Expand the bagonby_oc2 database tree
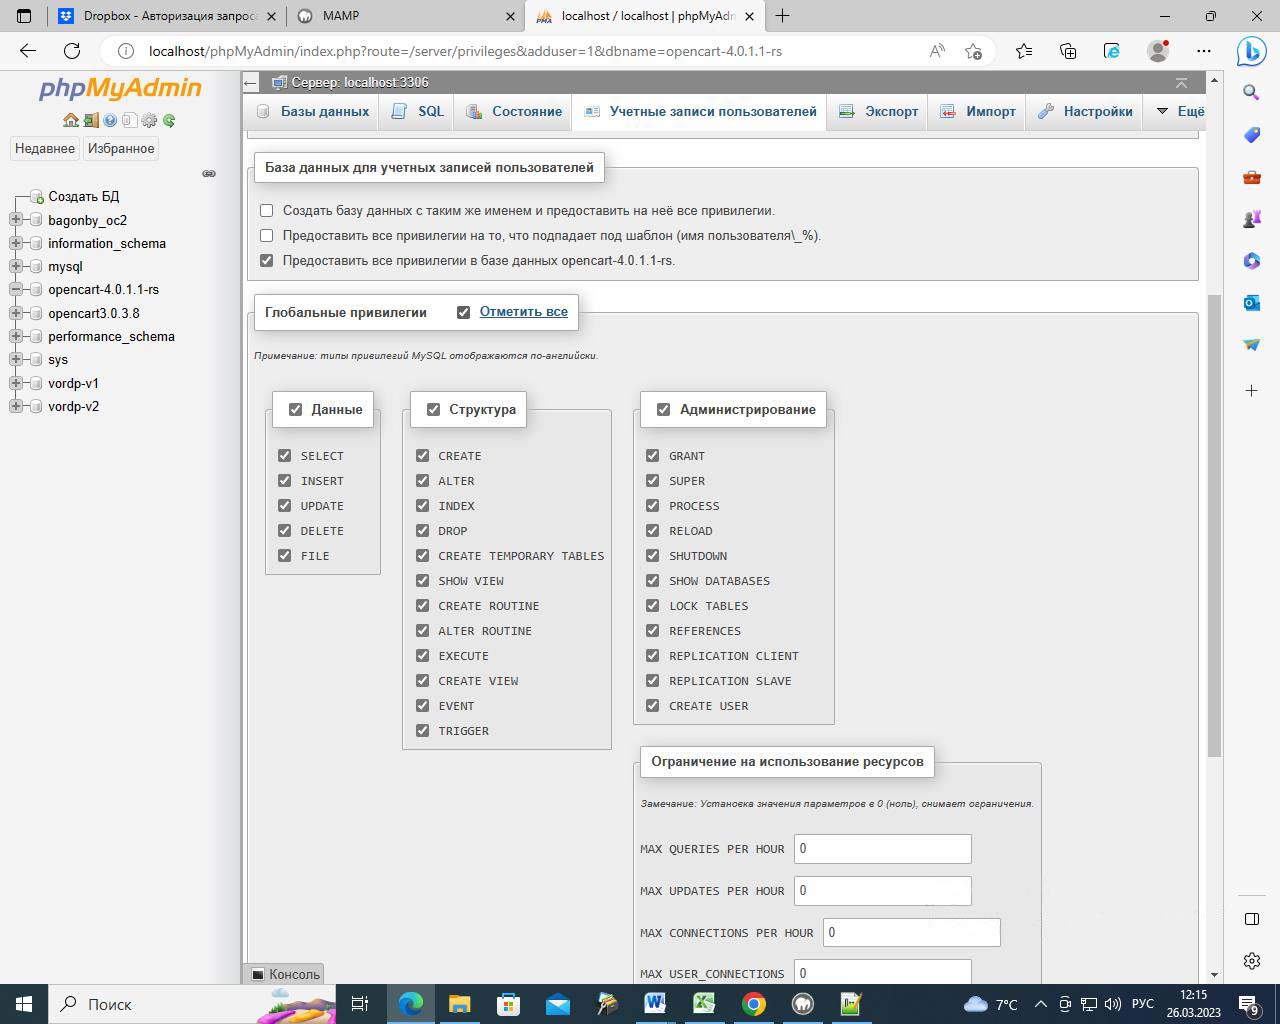Screen dimensions: 1280x1024 16,220
